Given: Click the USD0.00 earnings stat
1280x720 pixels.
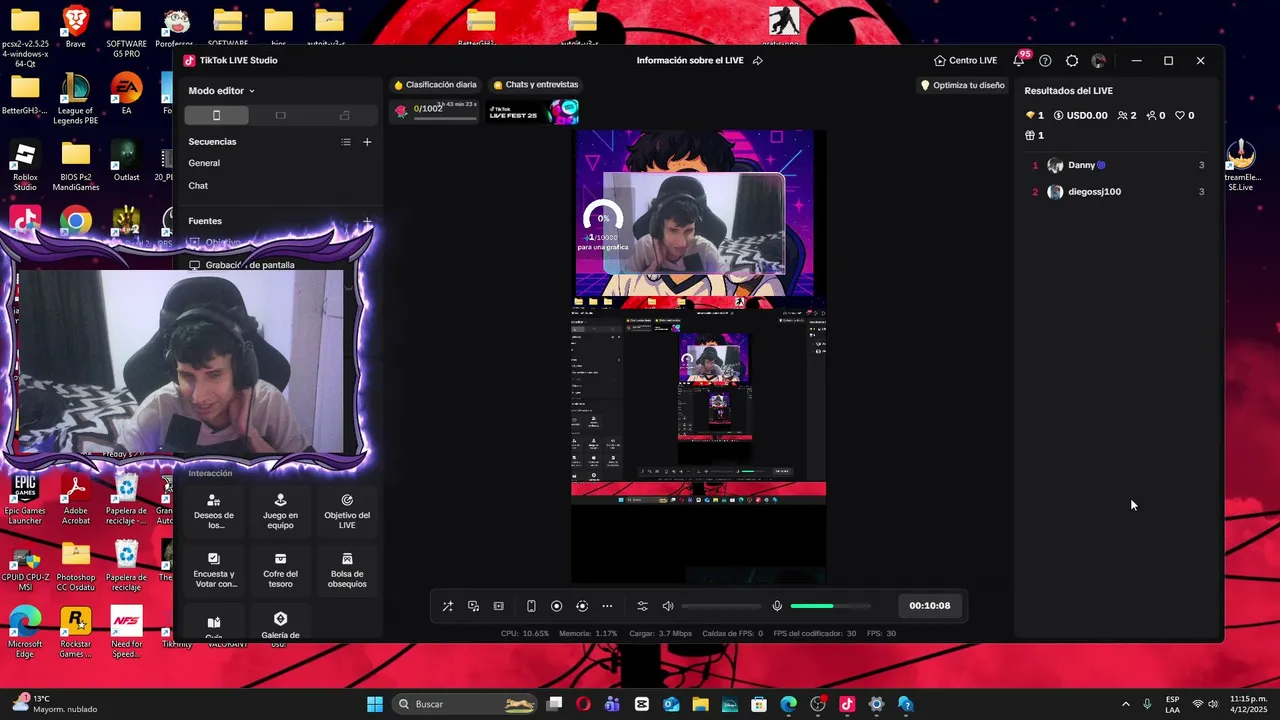Looking at the screenshot, I should pos(1081,116).
